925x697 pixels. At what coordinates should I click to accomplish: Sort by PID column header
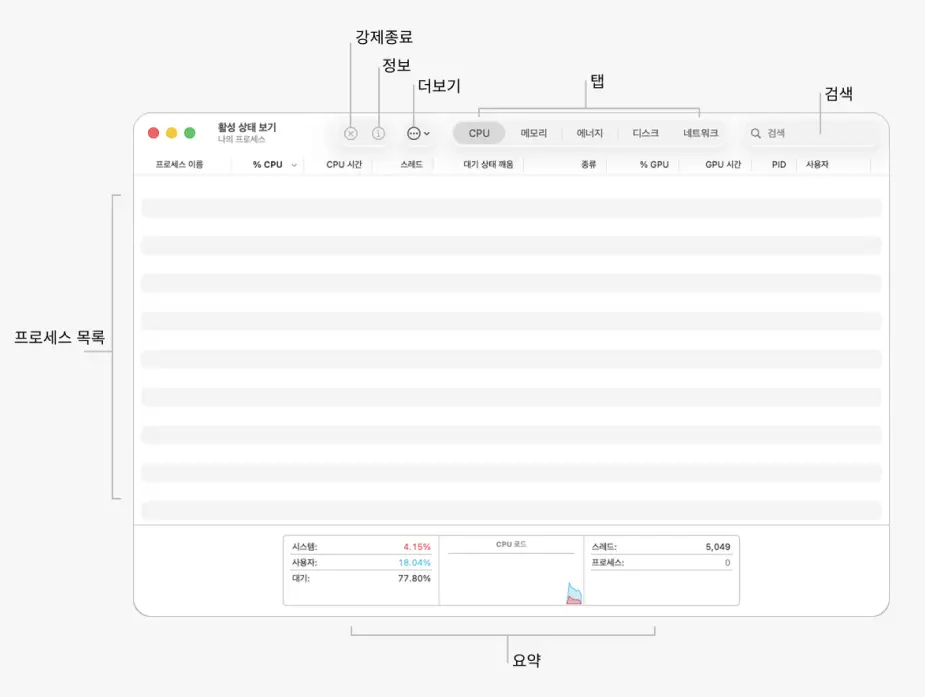click(x=779, y=165)
